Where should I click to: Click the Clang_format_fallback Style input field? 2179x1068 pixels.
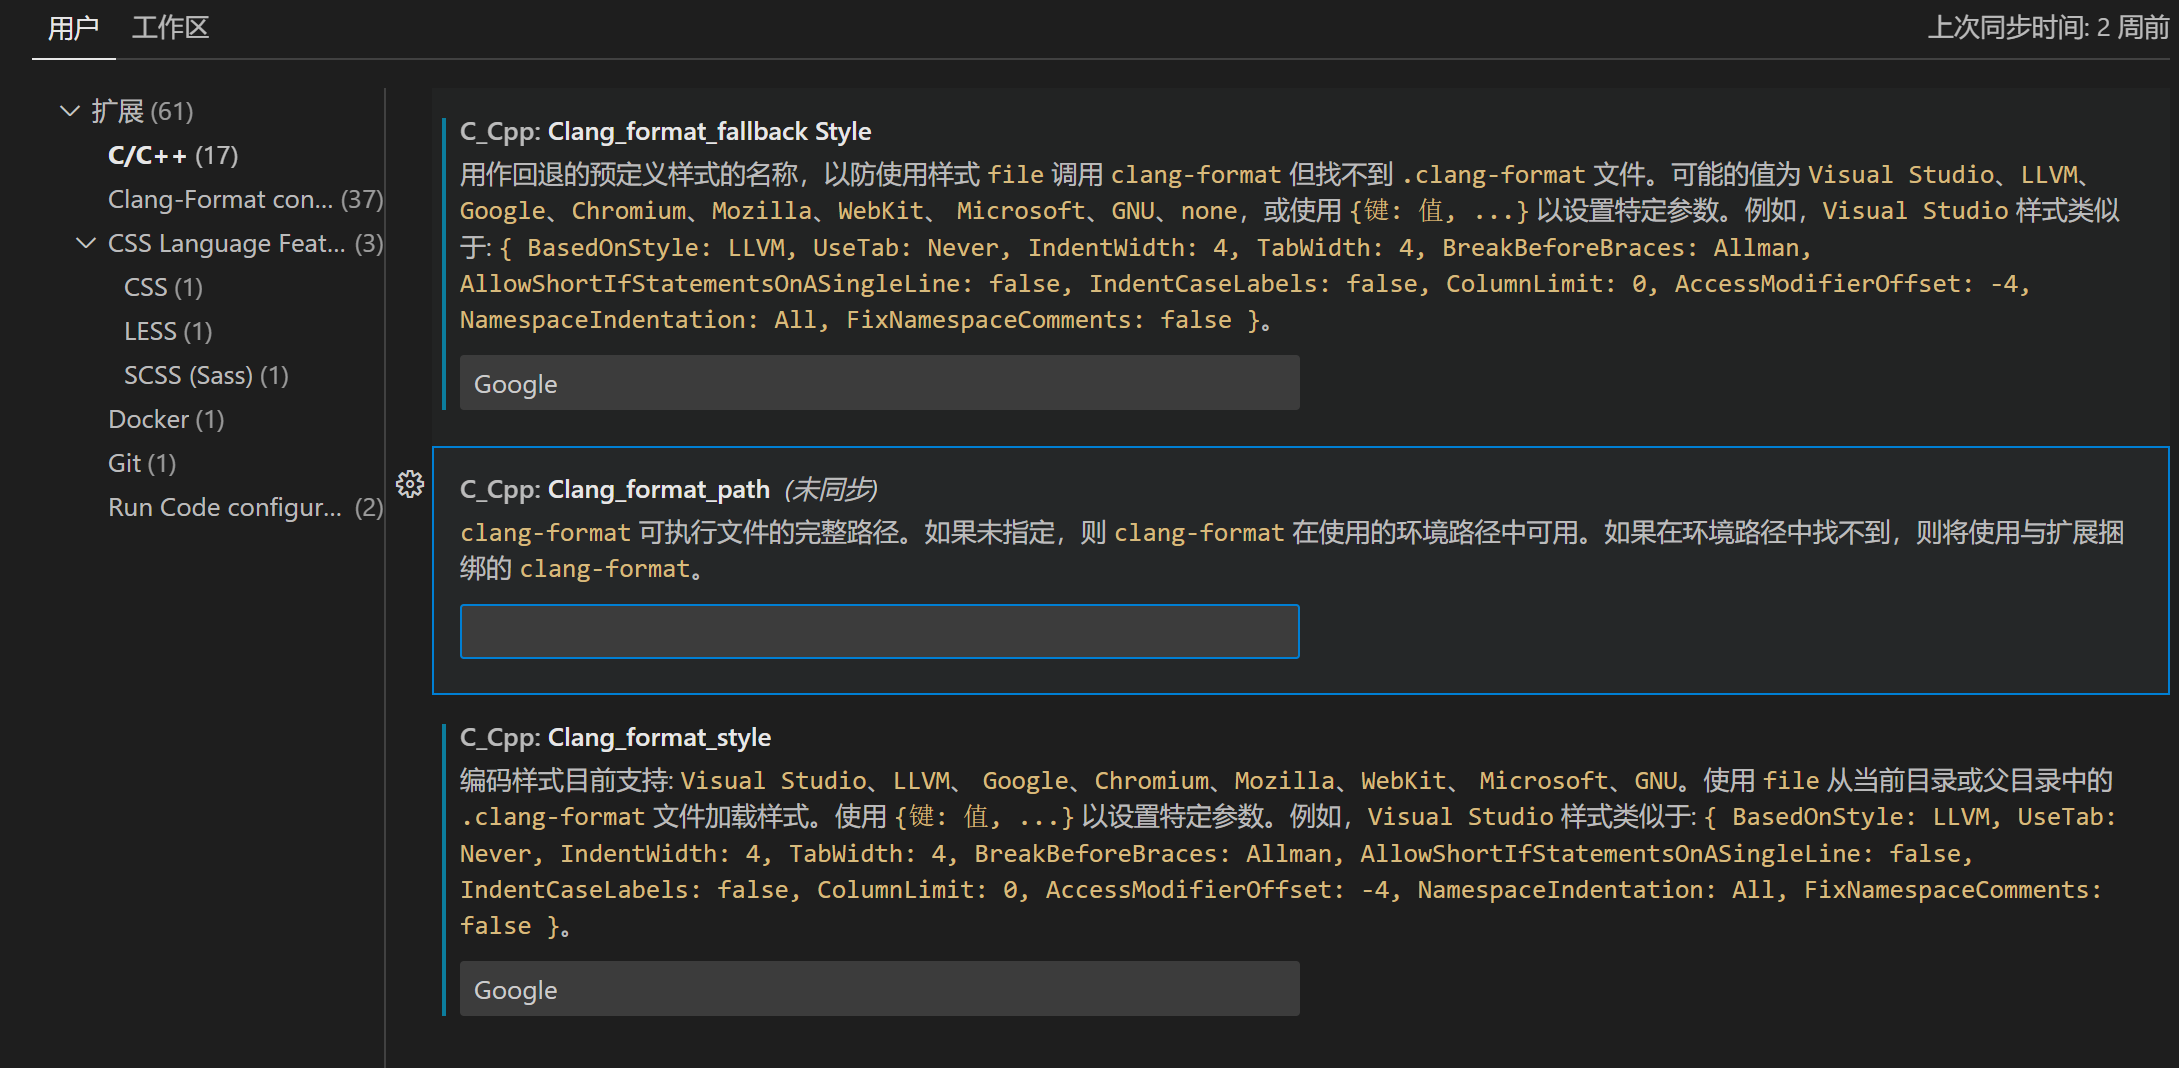(879, 383)
